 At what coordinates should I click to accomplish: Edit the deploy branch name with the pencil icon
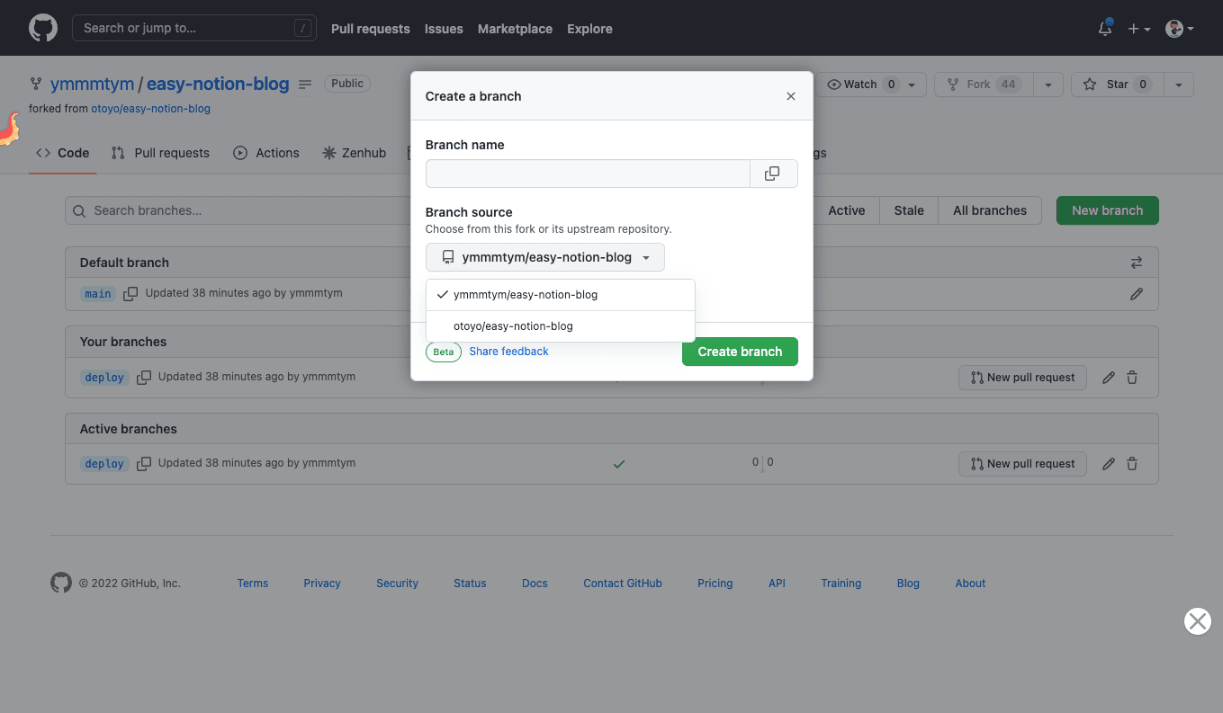[1108, 377]
